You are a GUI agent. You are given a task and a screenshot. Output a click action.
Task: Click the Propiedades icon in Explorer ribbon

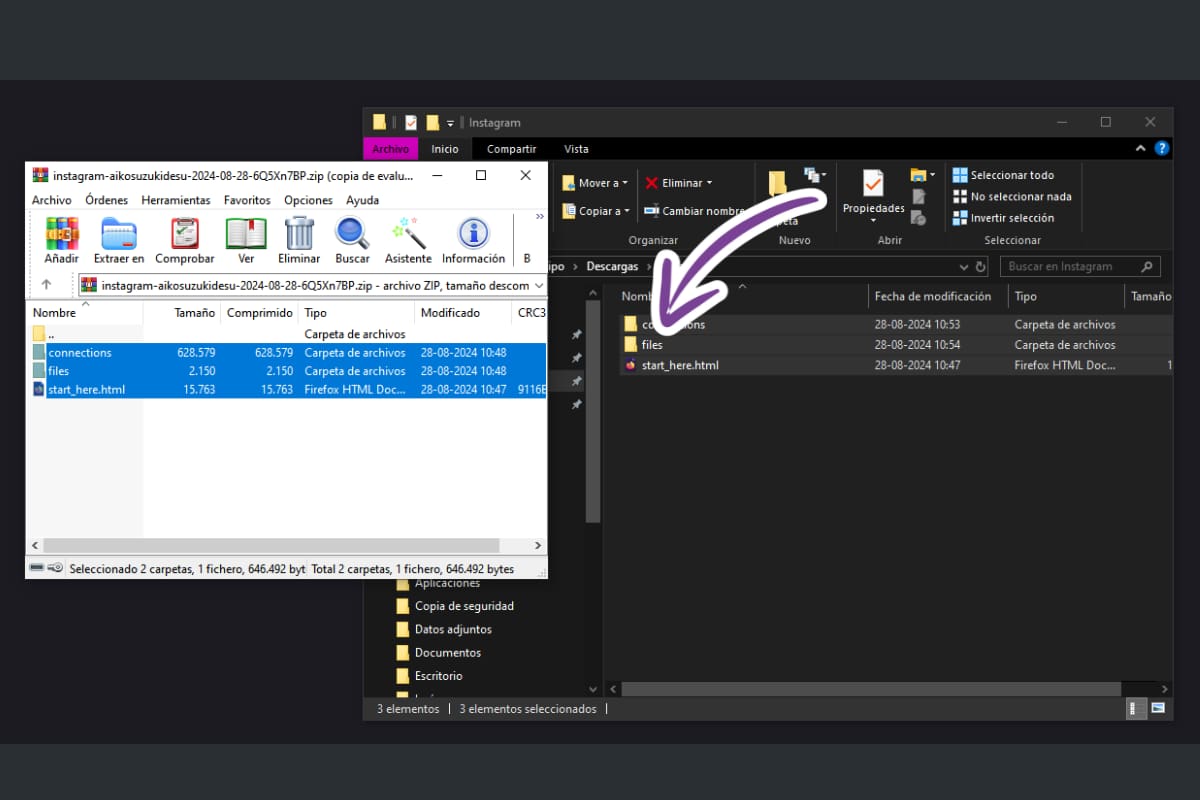click(x=873, y=184)
